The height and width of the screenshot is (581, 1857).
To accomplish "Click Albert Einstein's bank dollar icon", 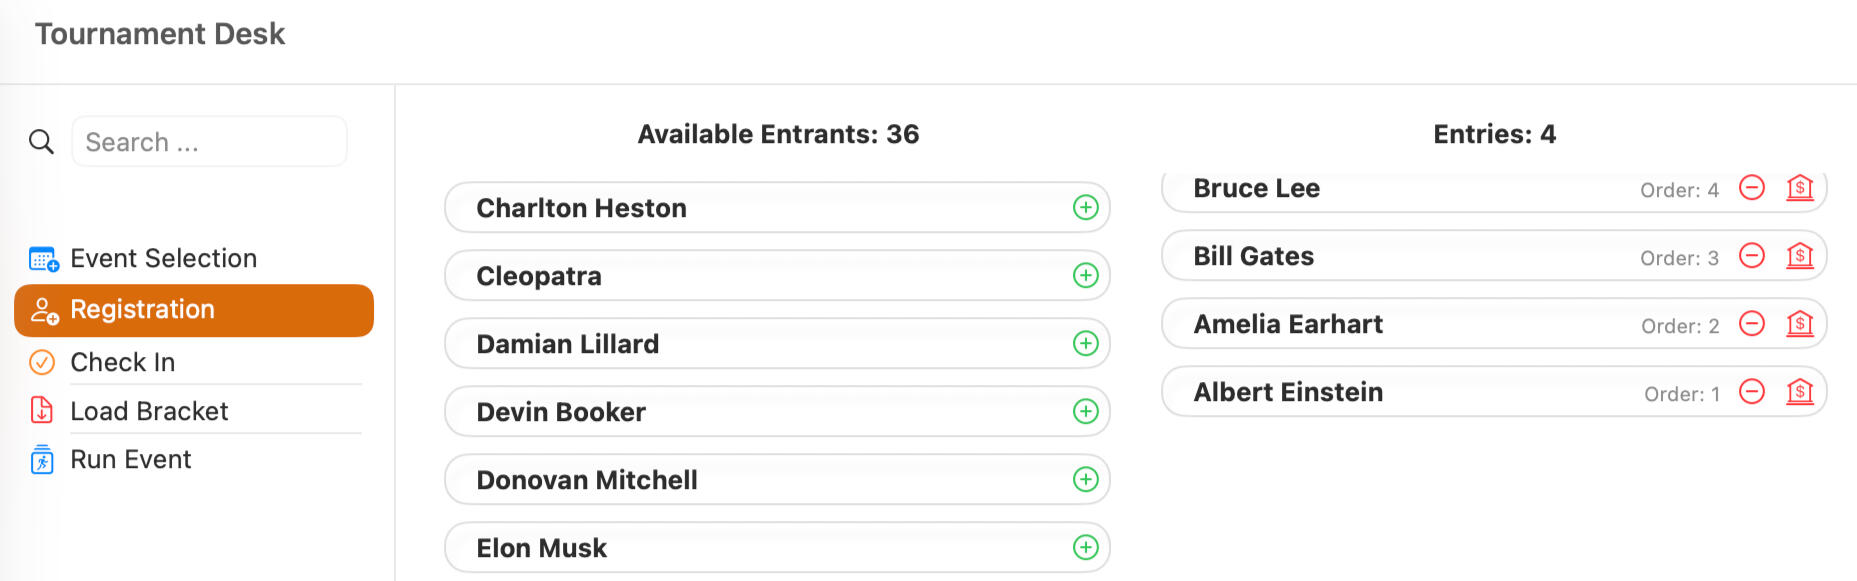I will (1800, 392).
